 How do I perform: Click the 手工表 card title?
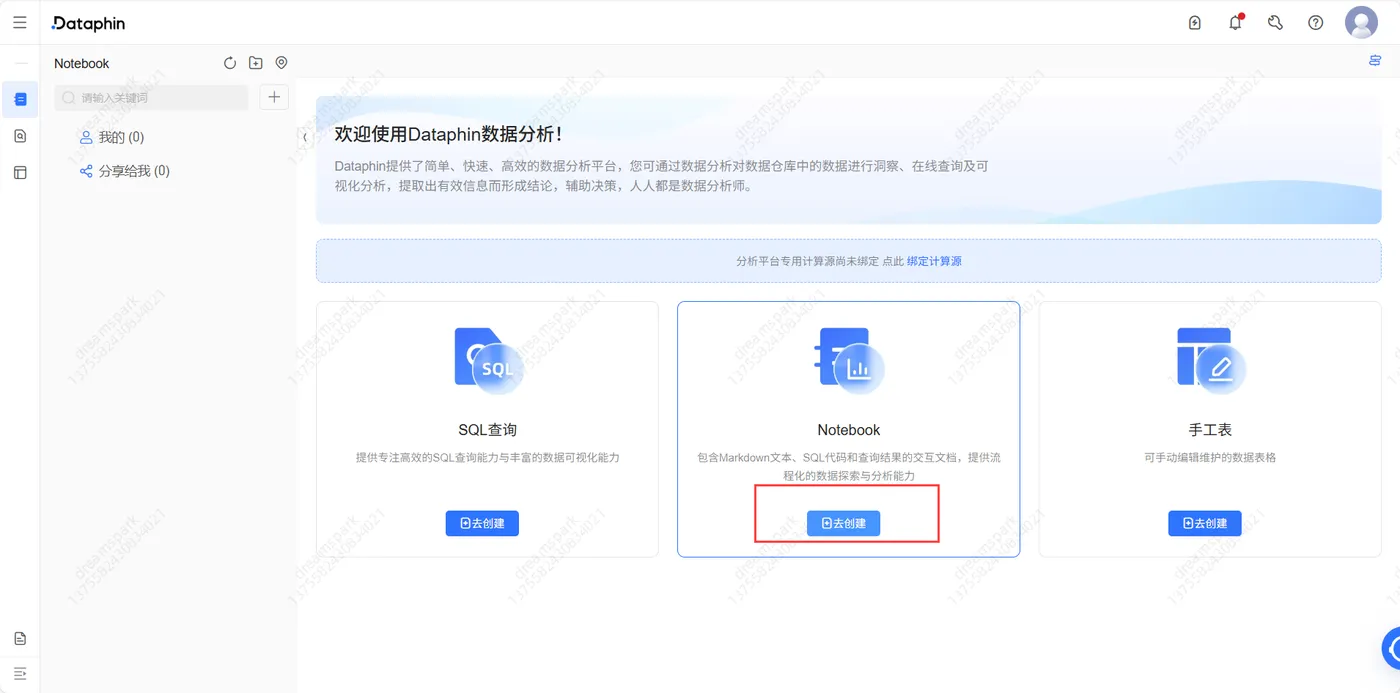[x=1210, y=430]
